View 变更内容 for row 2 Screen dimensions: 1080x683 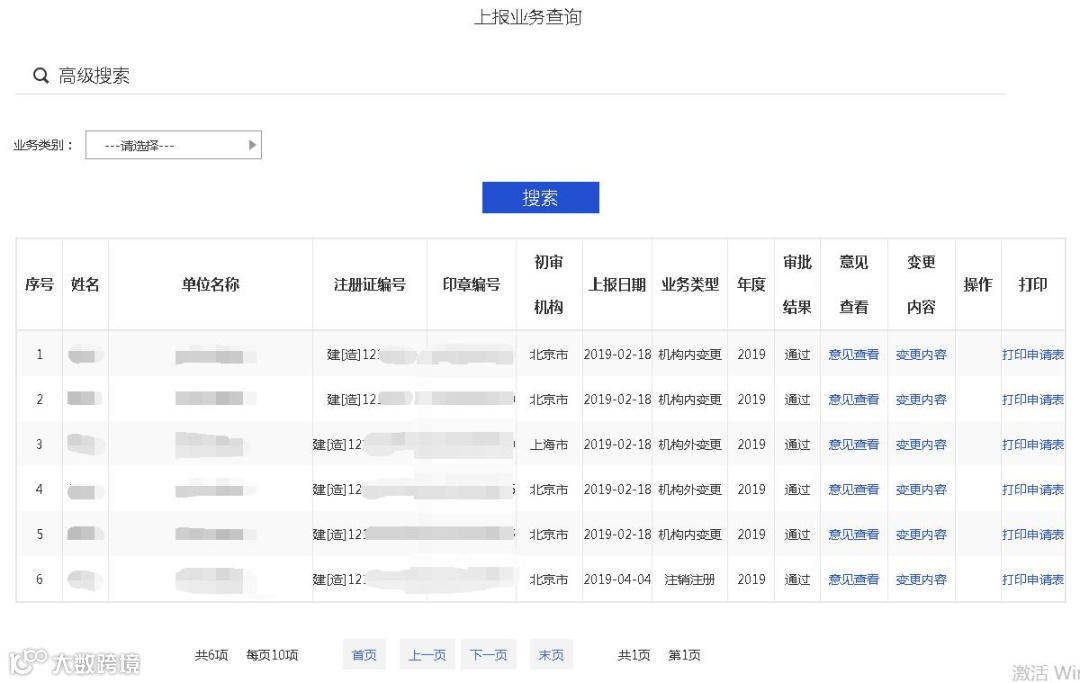(921, 399)
